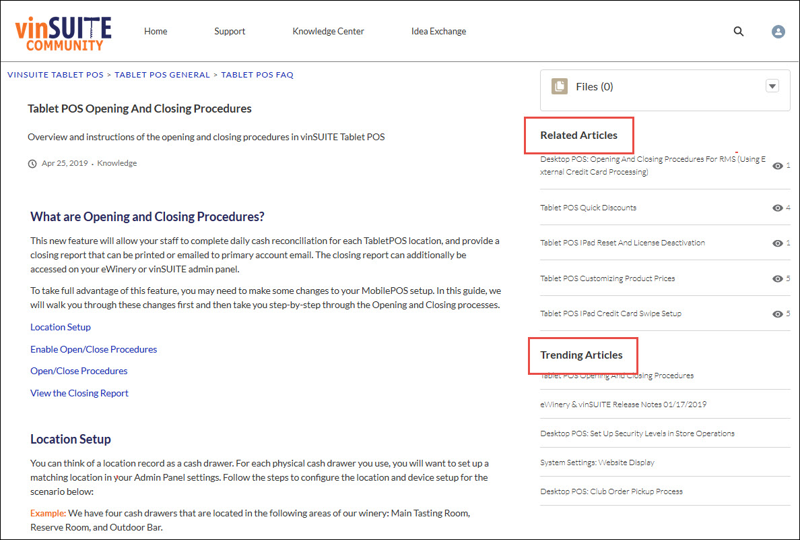Viewport: 800px width, 540px height.
Task: Open Desktop POS: Club Order Pickup Process article
Action: (611, 492)
